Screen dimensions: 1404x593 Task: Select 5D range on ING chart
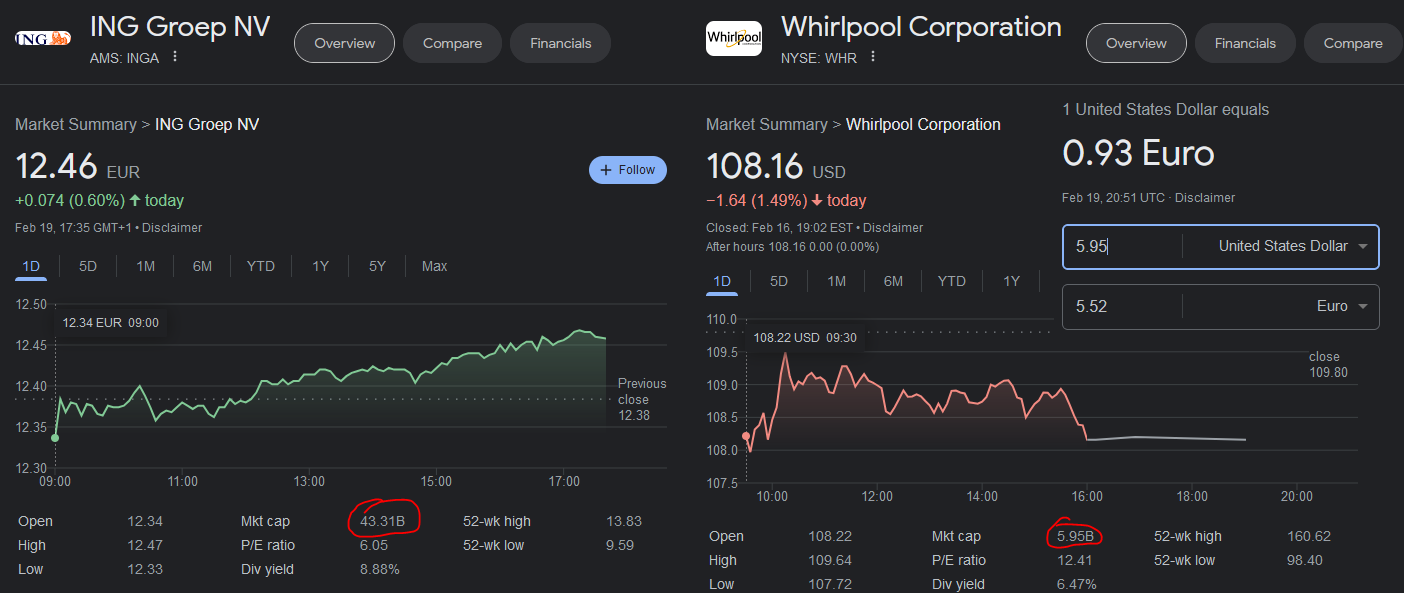coord(88,266)
